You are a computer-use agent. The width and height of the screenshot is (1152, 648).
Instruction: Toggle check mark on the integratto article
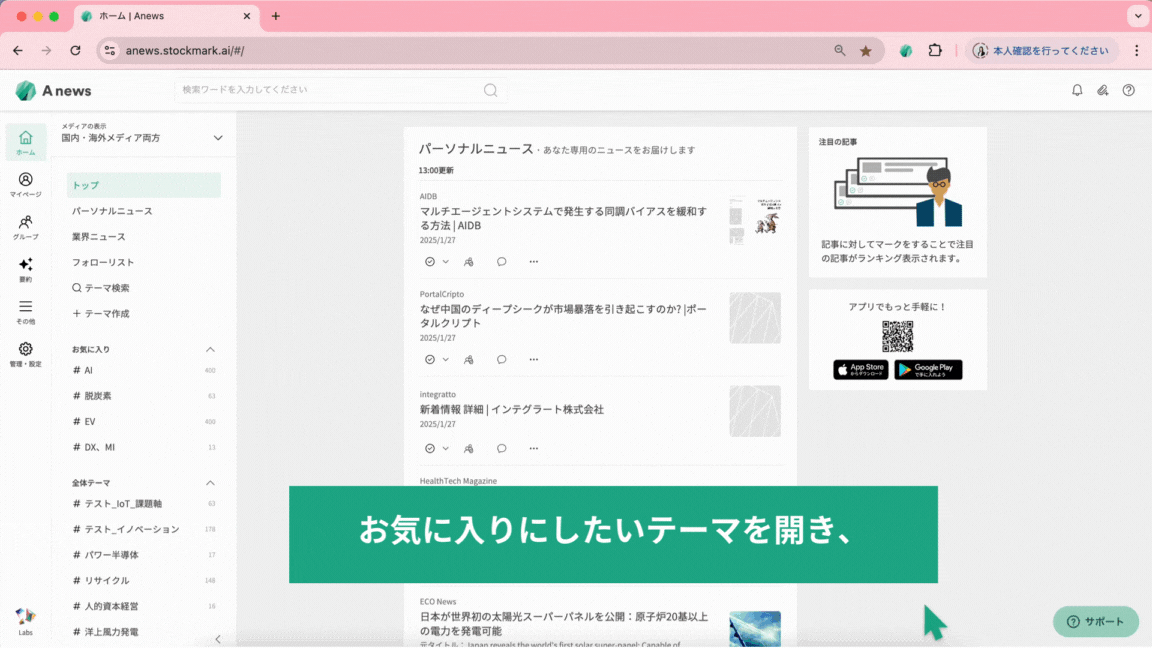point(430,449)
